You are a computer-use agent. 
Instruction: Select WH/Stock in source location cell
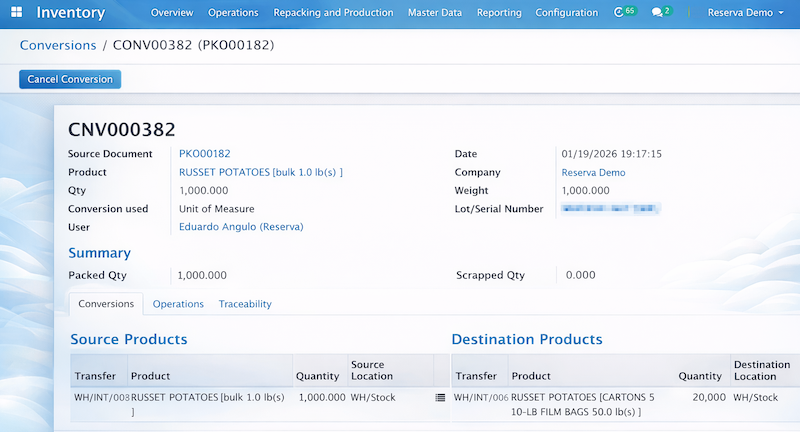(373, 397)
